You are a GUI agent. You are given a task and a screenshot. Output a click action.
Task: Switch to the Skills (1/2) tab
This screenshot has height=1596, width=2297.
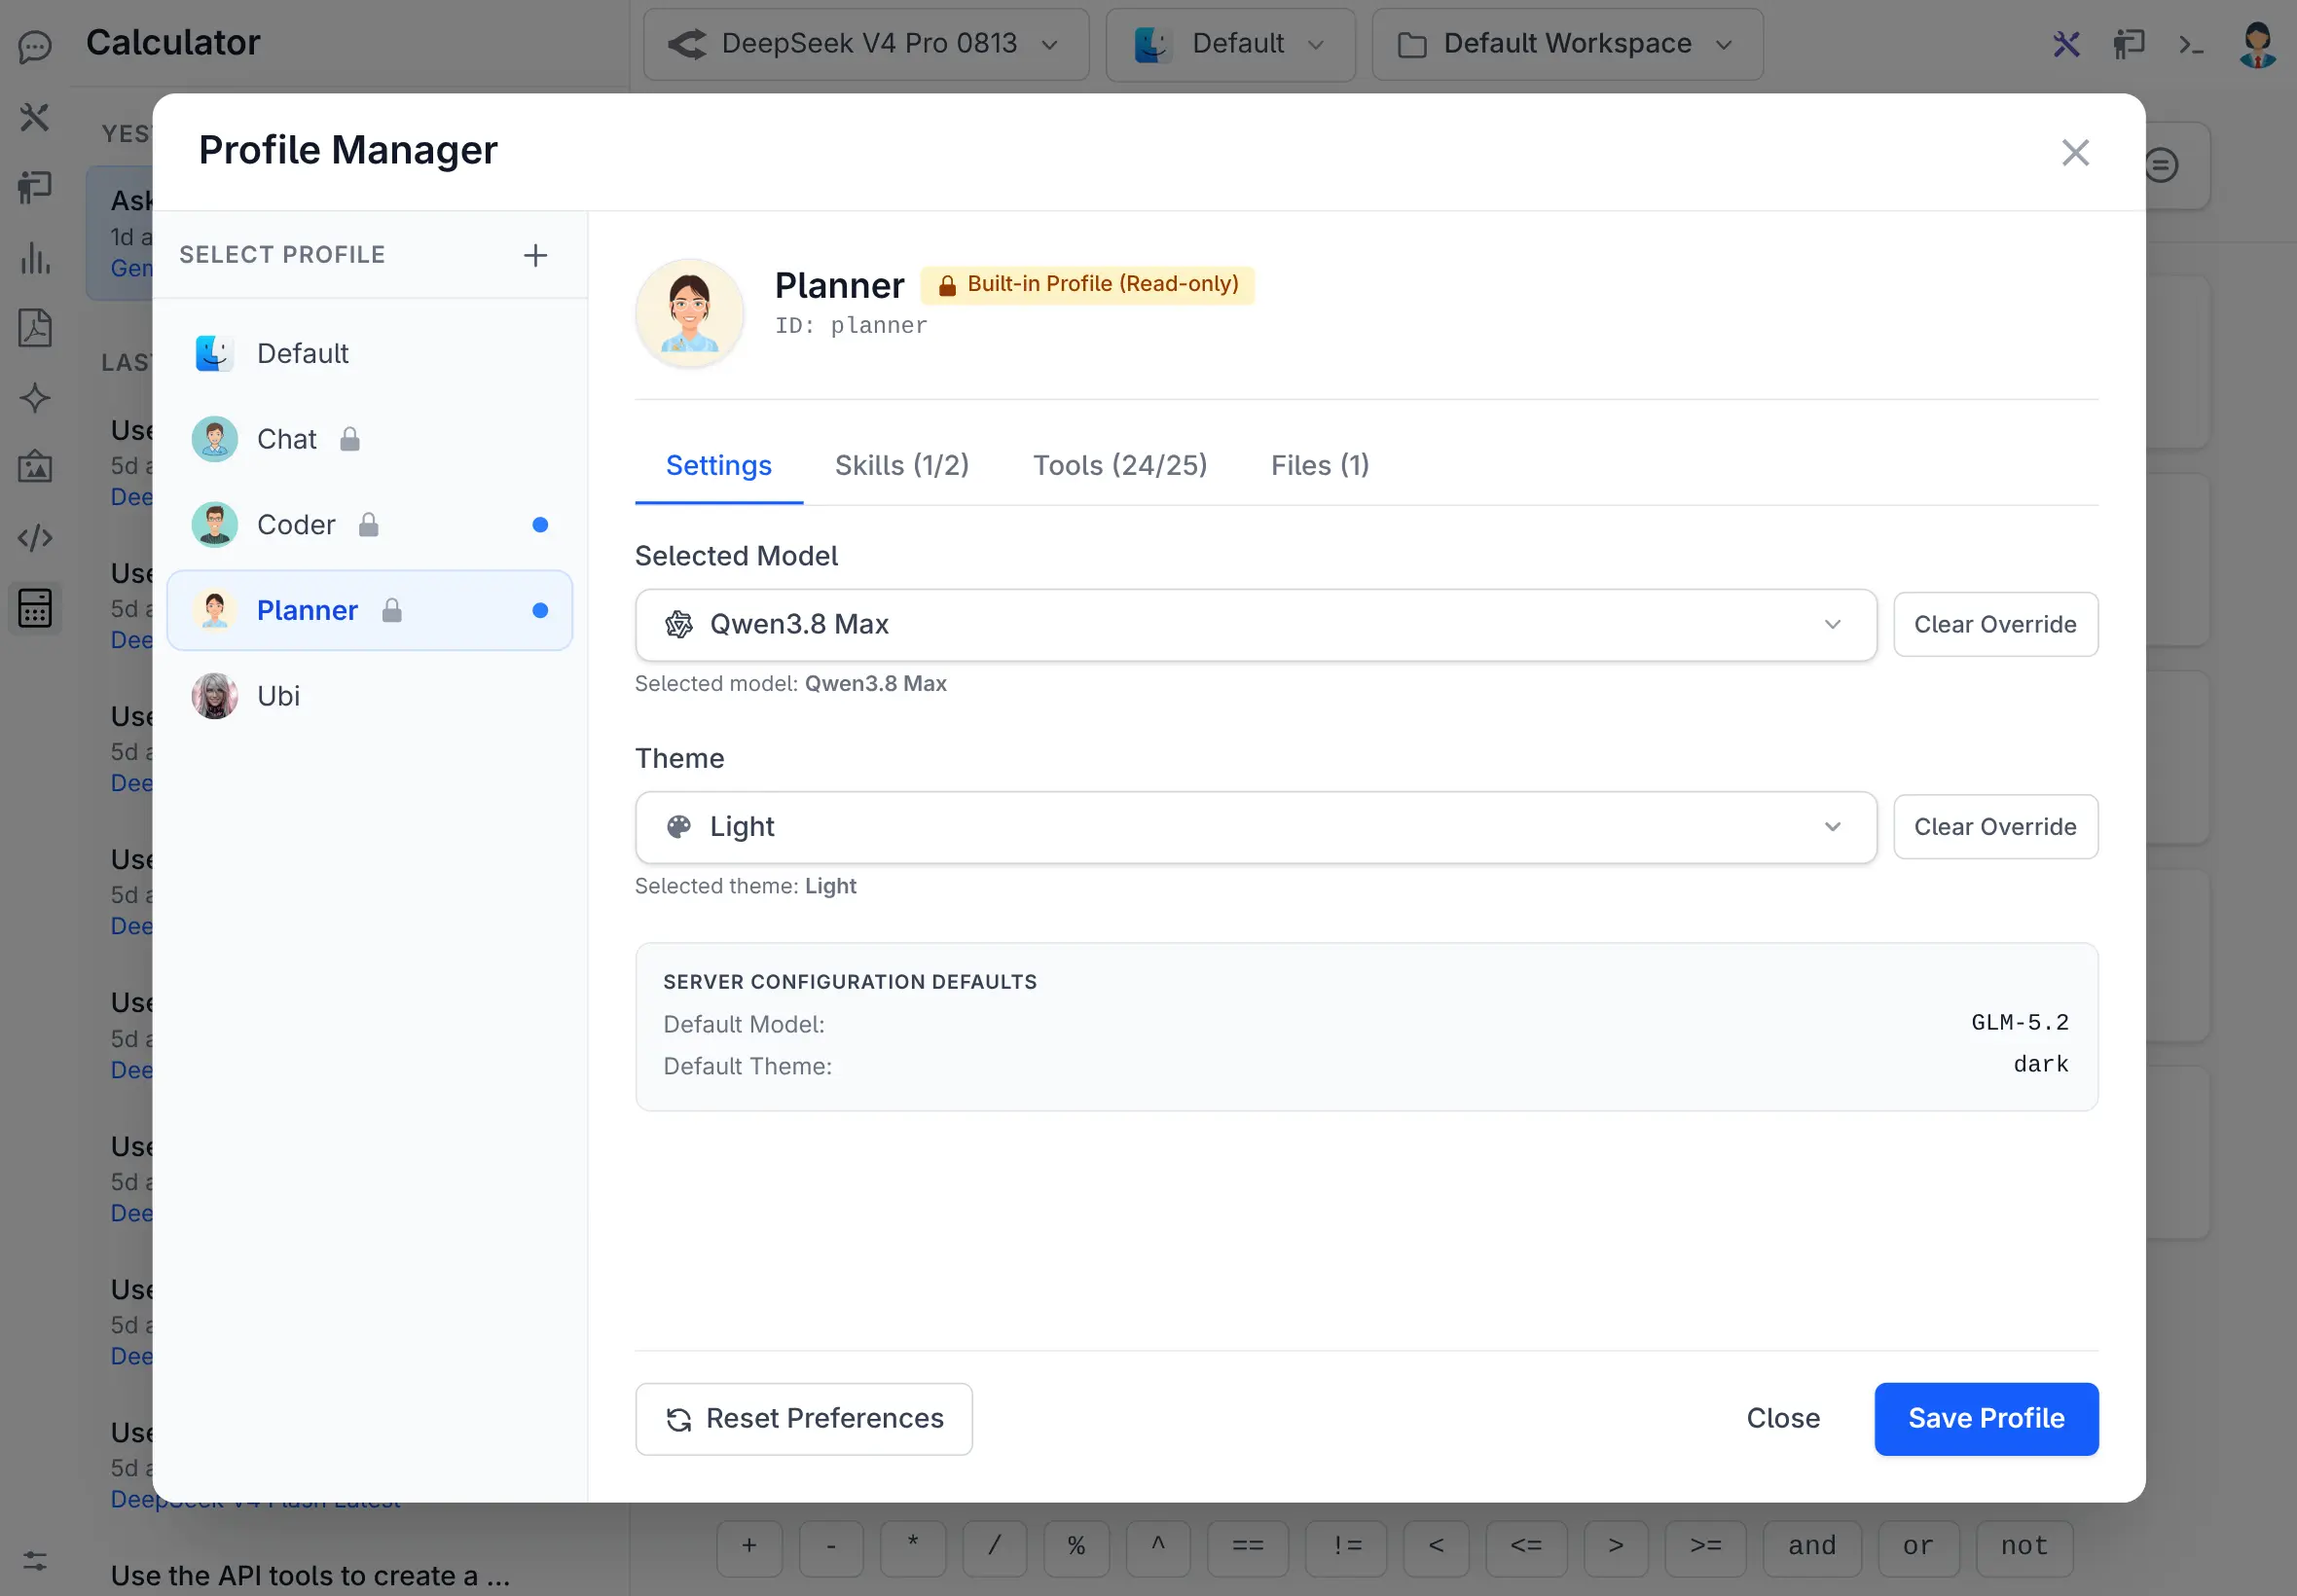901,466
